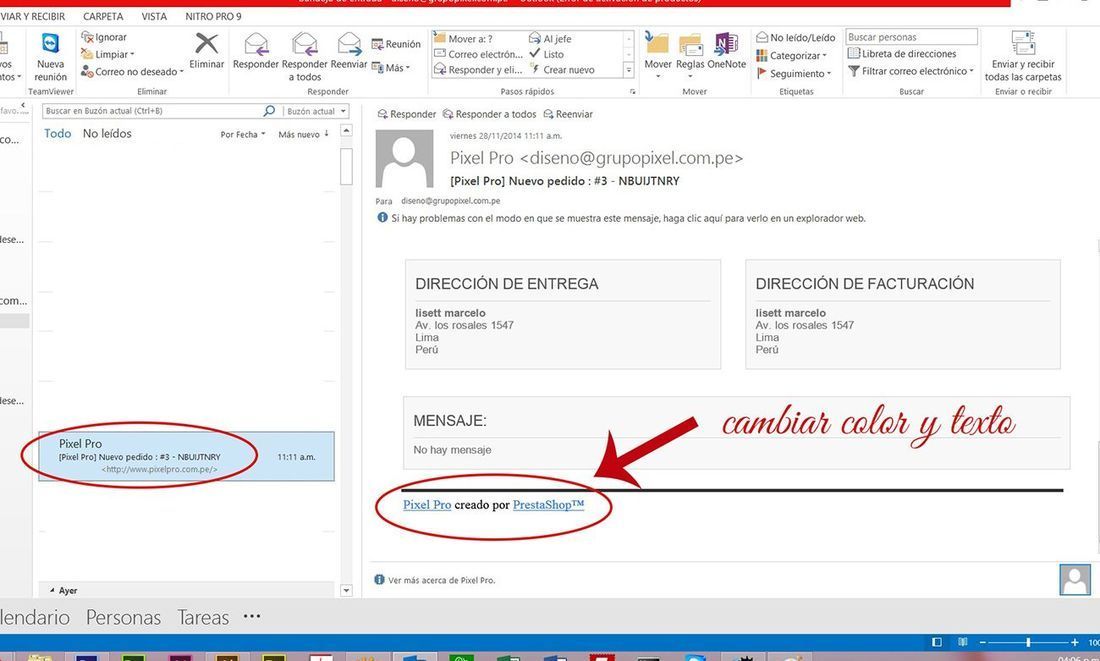Collapse the Ayer message group
The width and height of the screenshot is (1100, 661).
[x=52, y=590]
